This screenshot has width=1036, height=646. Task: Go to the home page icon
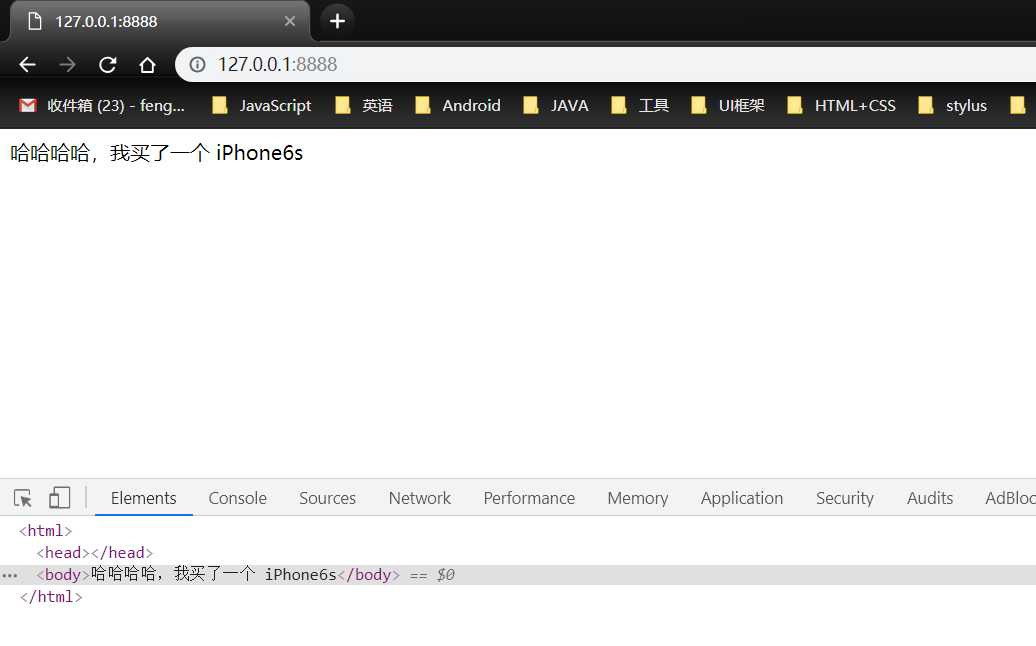pos(147,65)
